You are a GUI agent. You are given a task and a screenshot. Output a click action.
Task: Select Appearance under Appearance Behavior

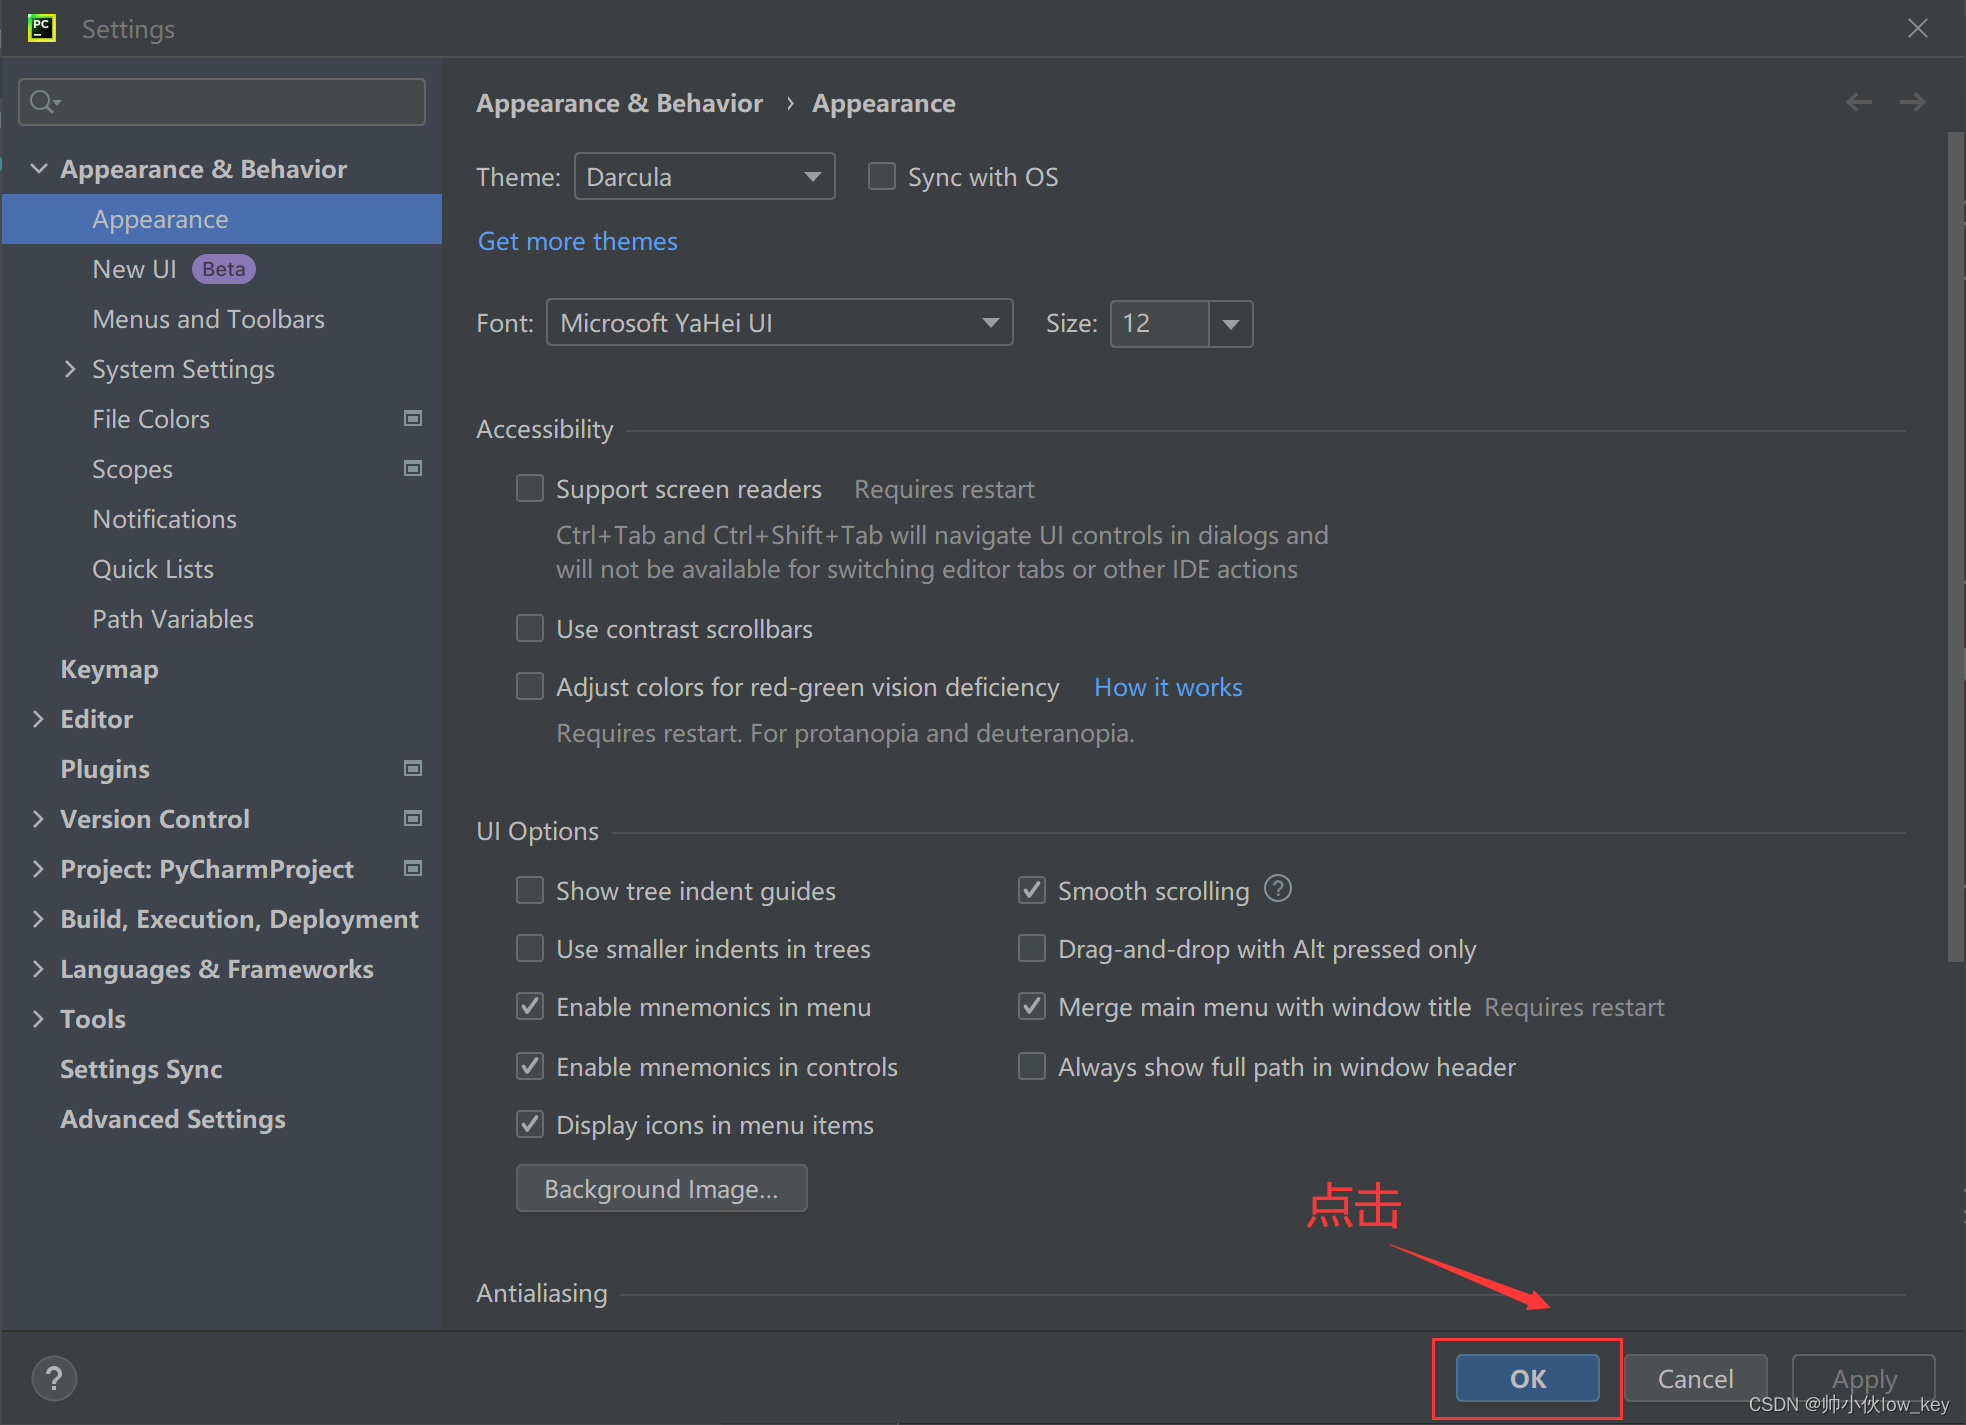click(159, 218)
